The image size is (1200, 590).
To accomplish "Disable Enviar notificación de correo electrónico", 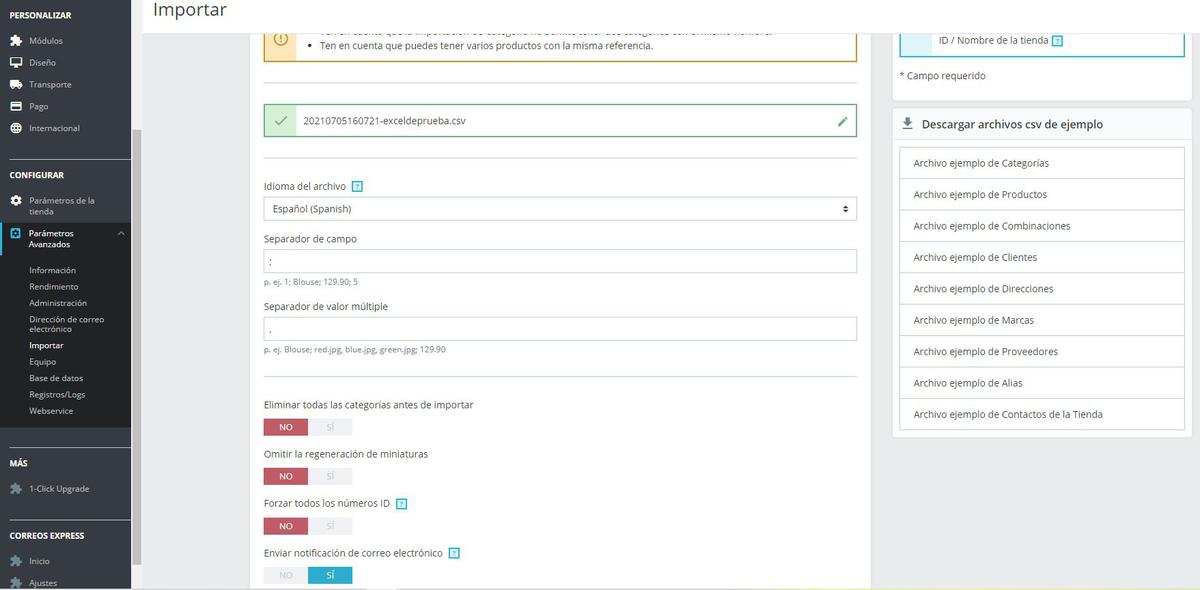I will coord(286,575).
